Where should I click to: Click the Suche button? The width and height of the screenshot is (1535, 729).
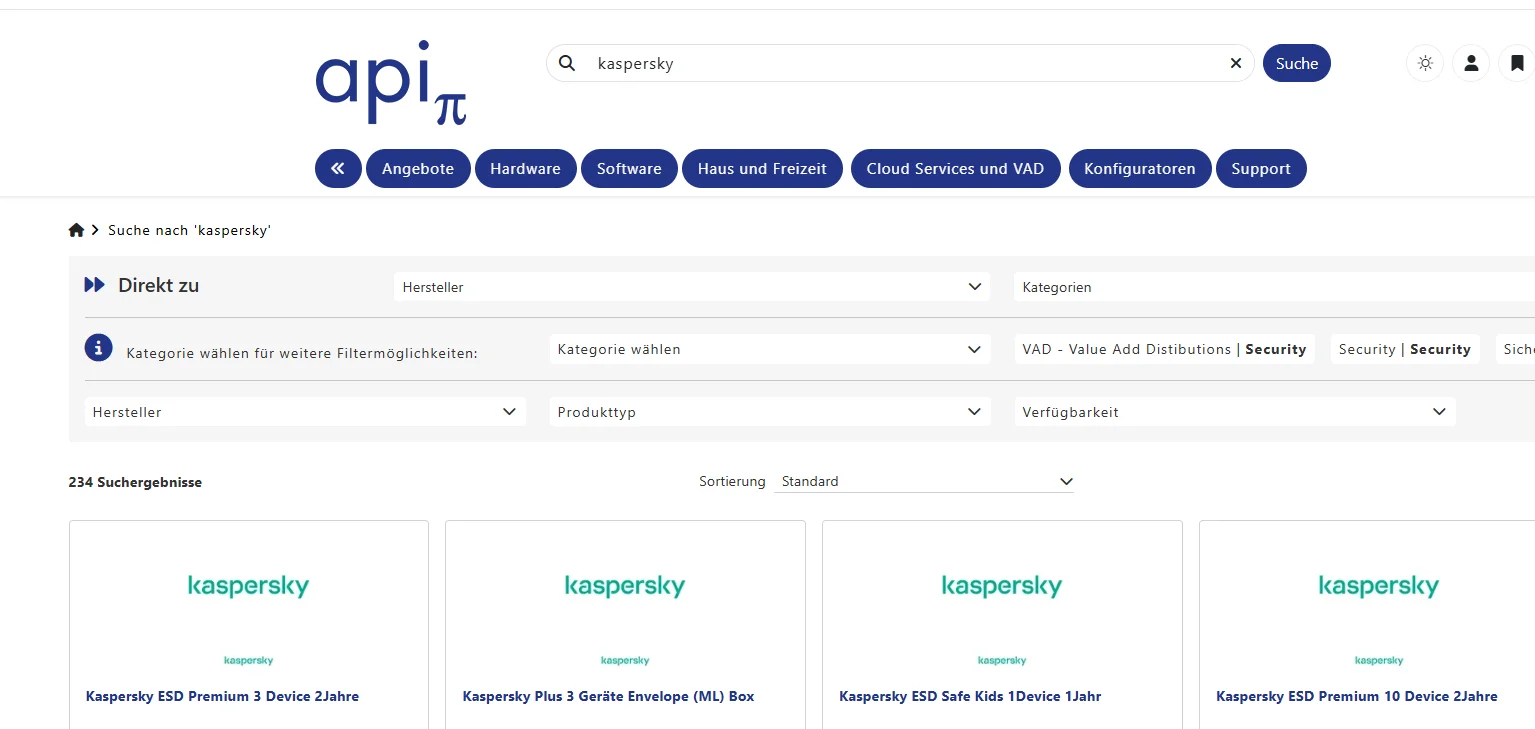tap(1297, 63)
